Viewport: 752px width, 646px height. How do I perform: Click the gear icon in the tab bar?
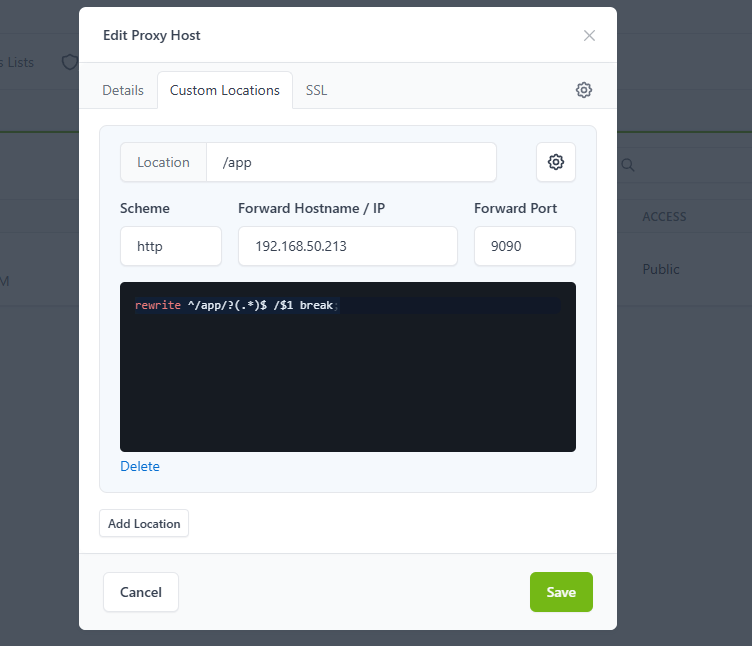(x=584, y=90)
